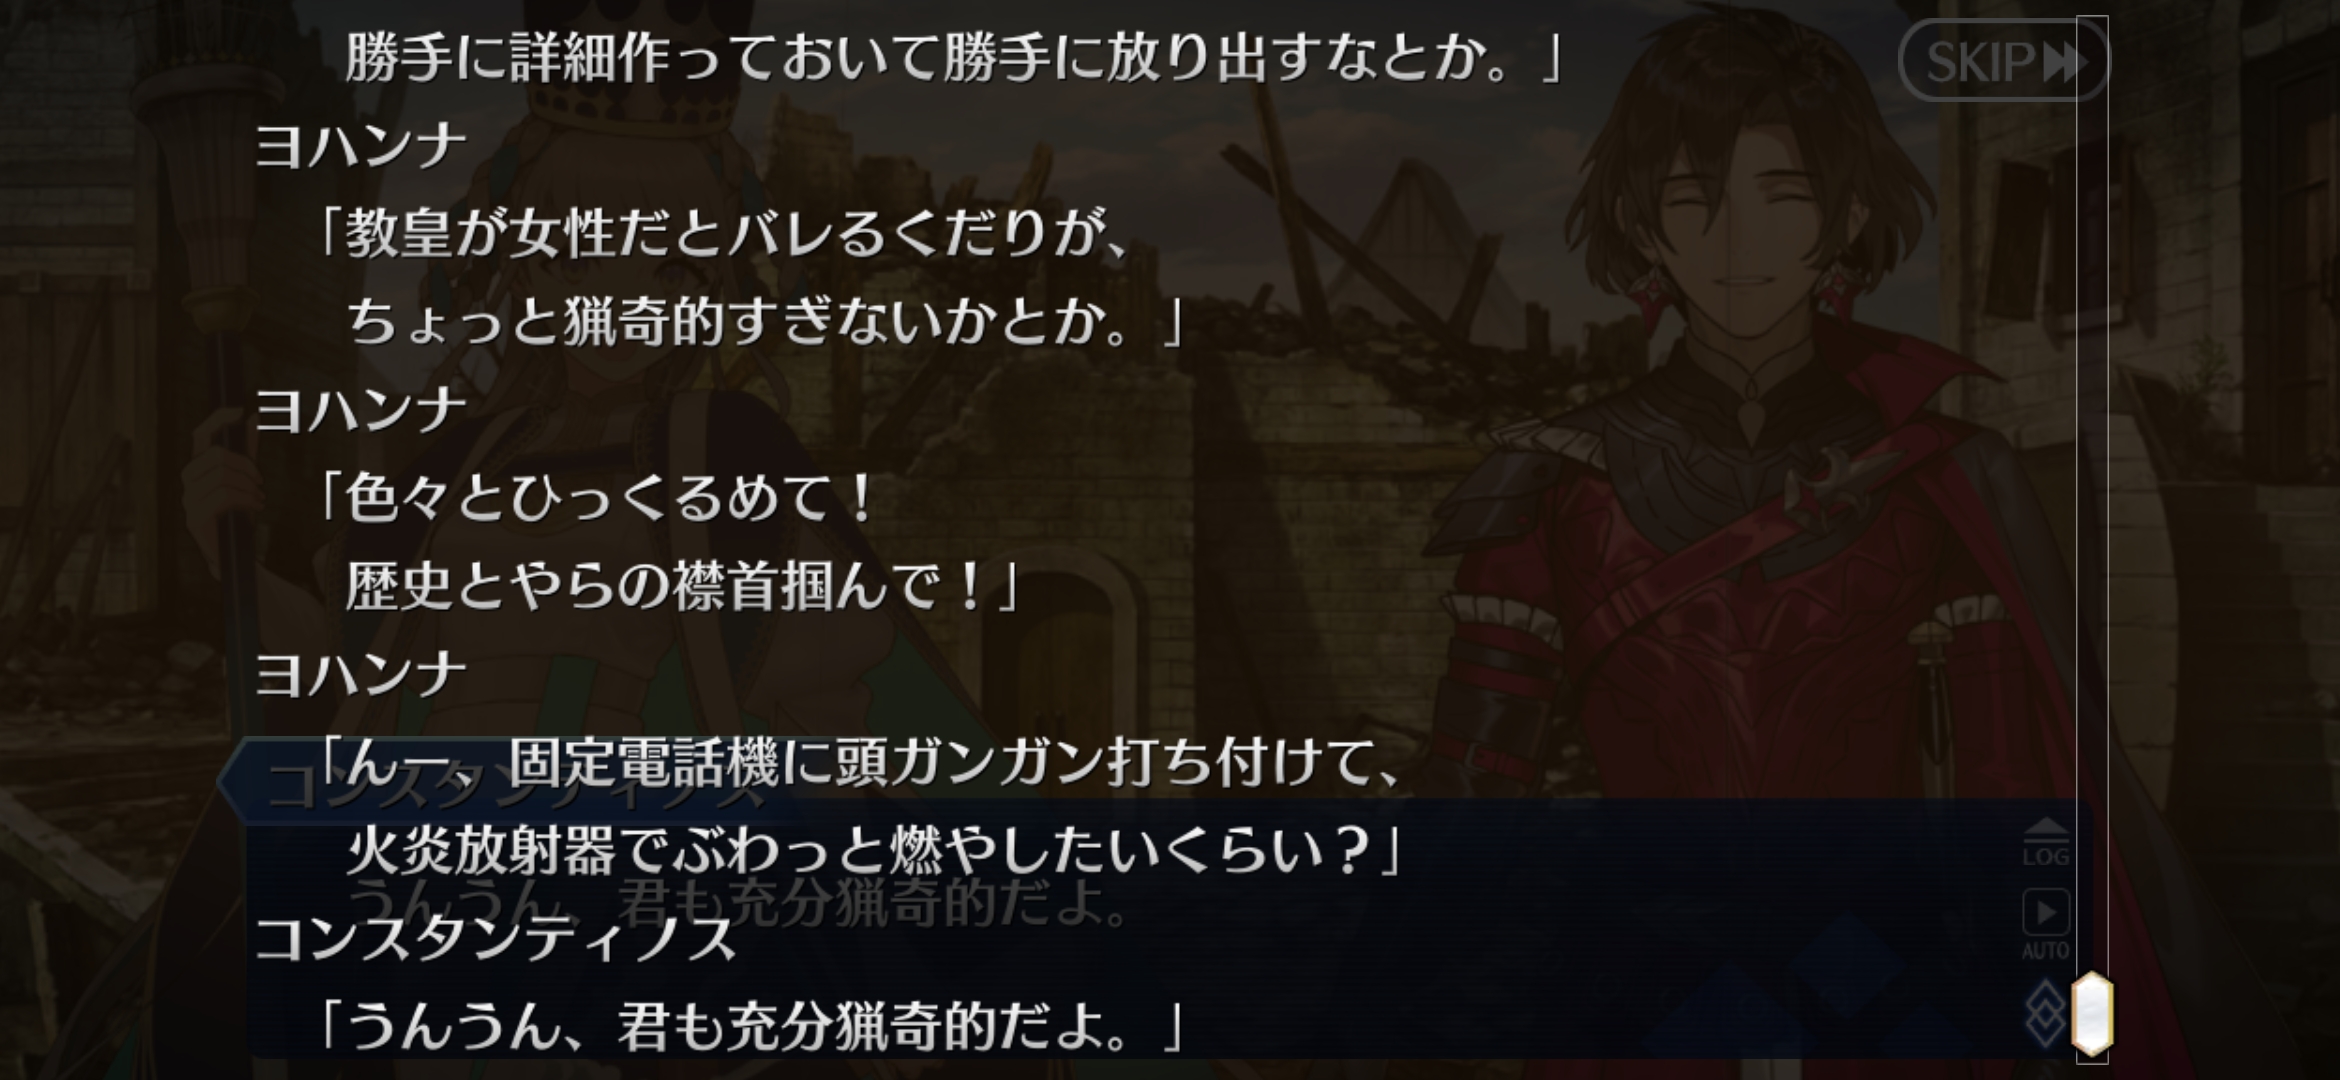
Task: Tap the bright コンスタンティノス log entry name
Action: tap(496, 940)
